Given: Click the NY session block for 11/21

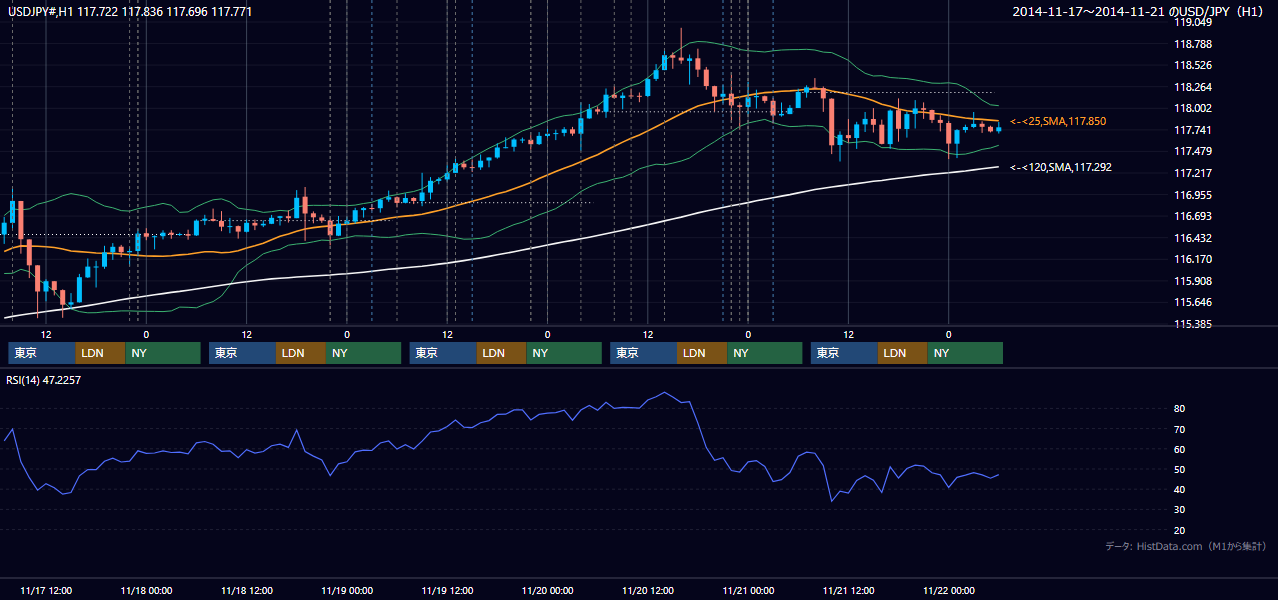Looking at the screenshot, I should 965,353.
